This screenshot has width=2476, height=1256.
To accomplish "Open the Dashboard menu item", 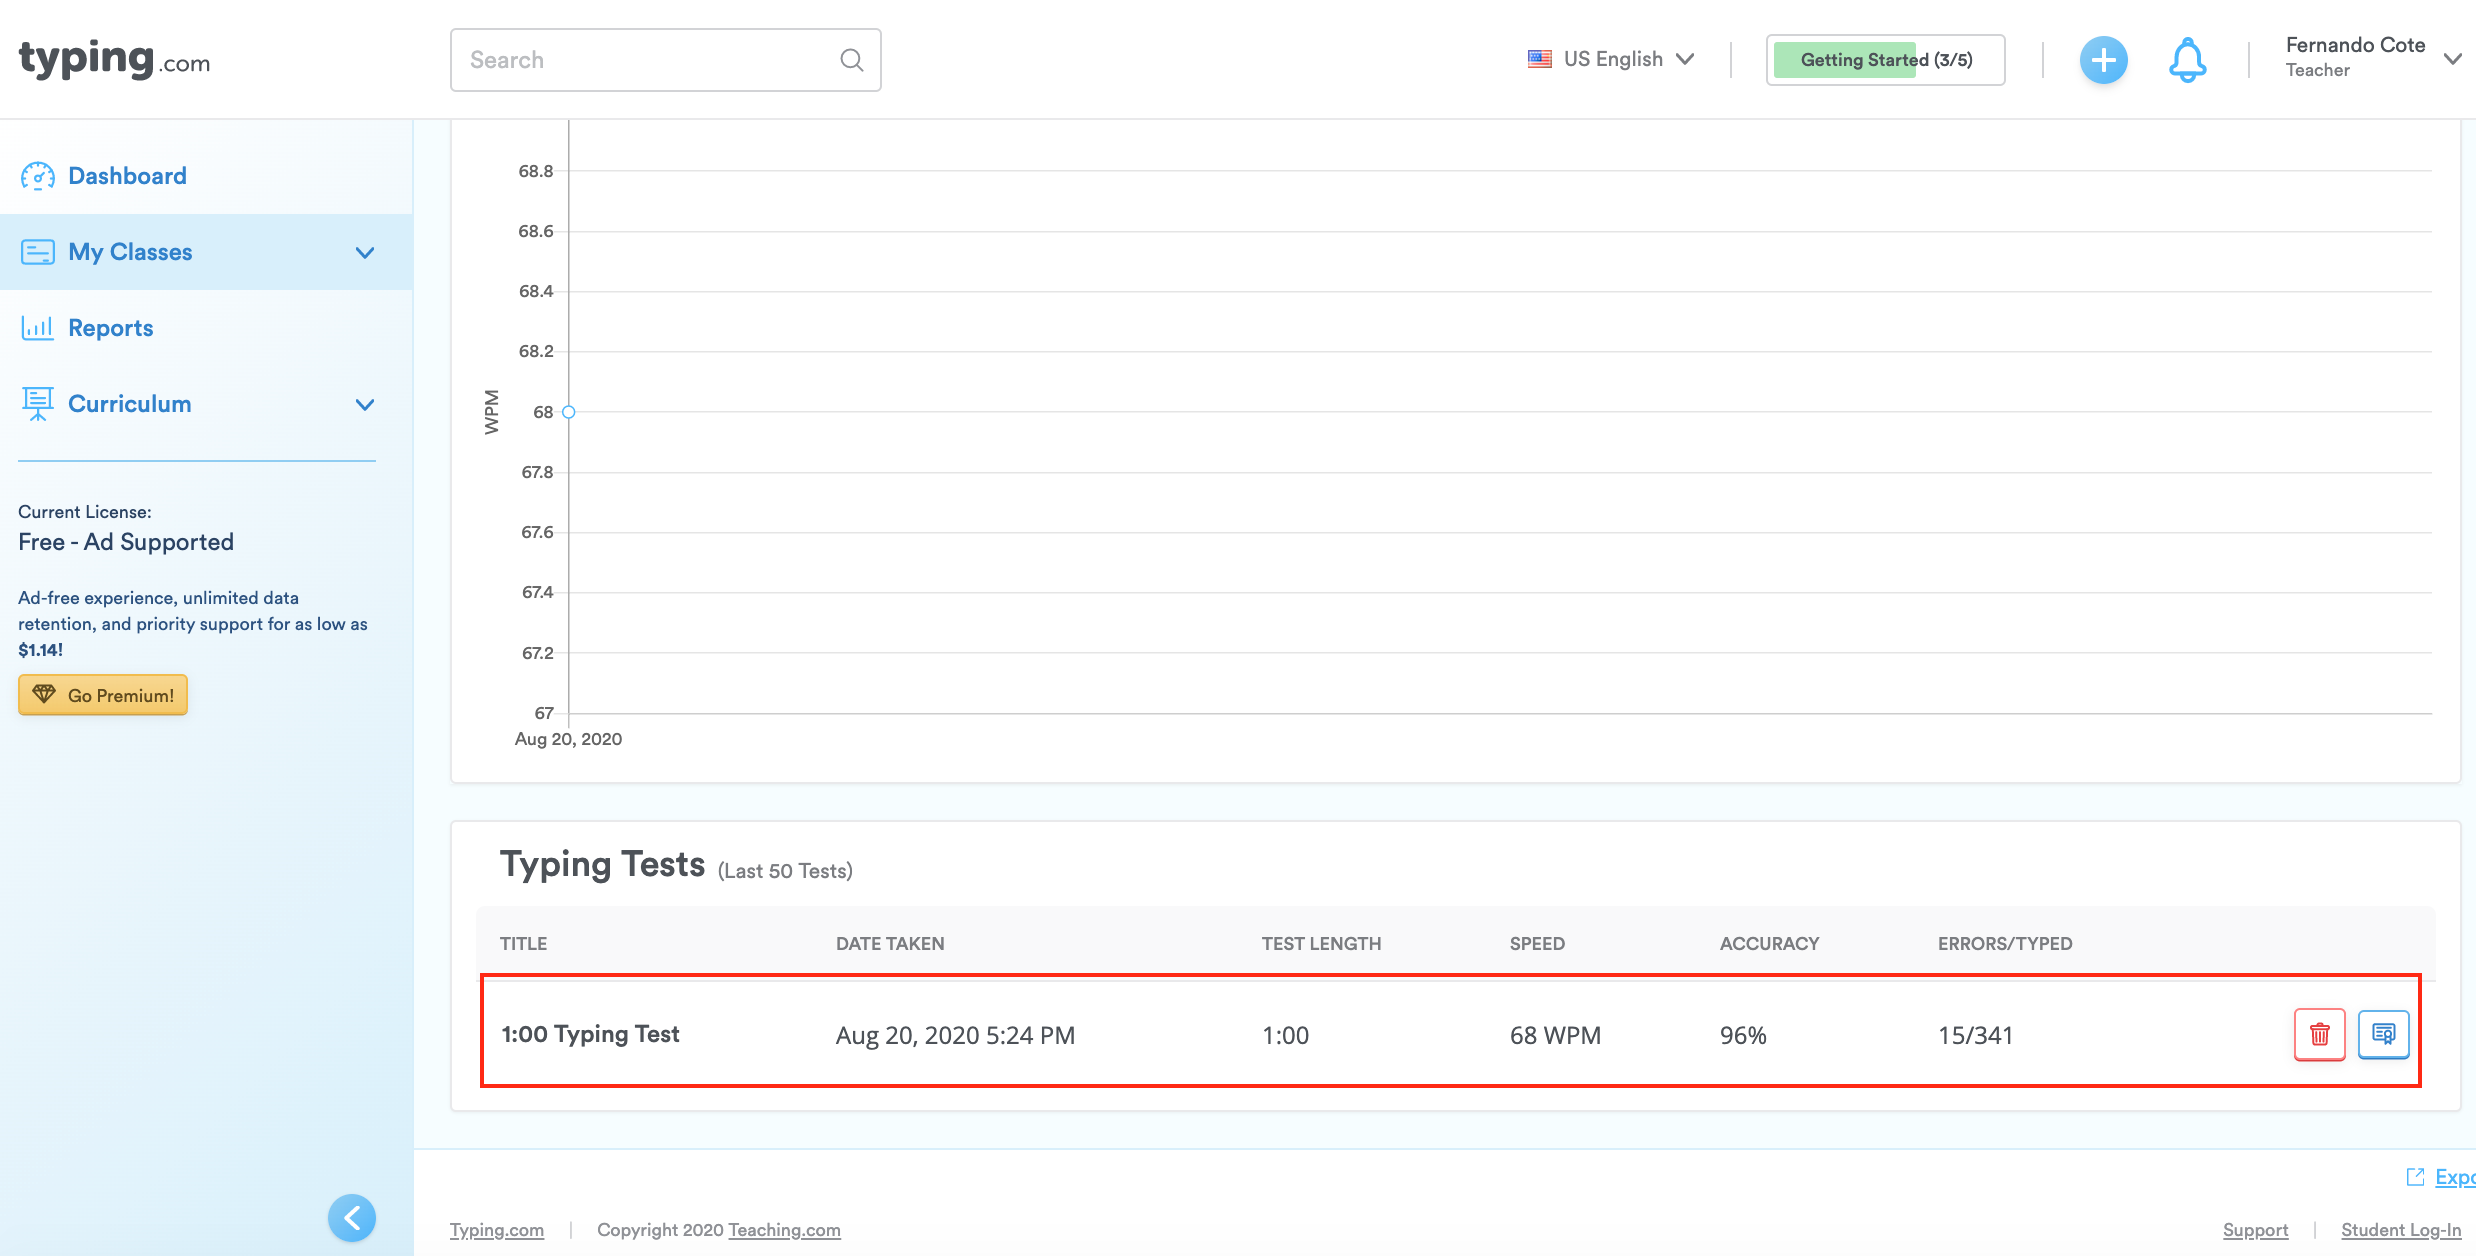I will [x=127, y=176].
